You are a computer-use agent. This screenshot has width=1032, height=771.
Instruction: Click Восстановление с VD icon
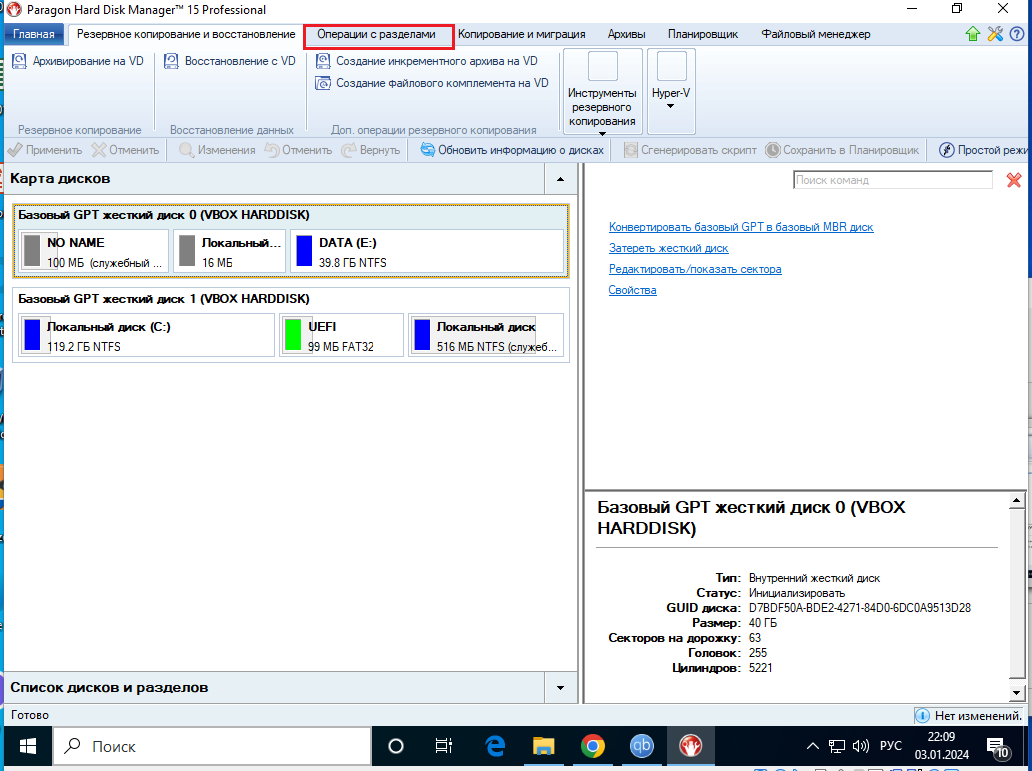(x=230, y=61)
